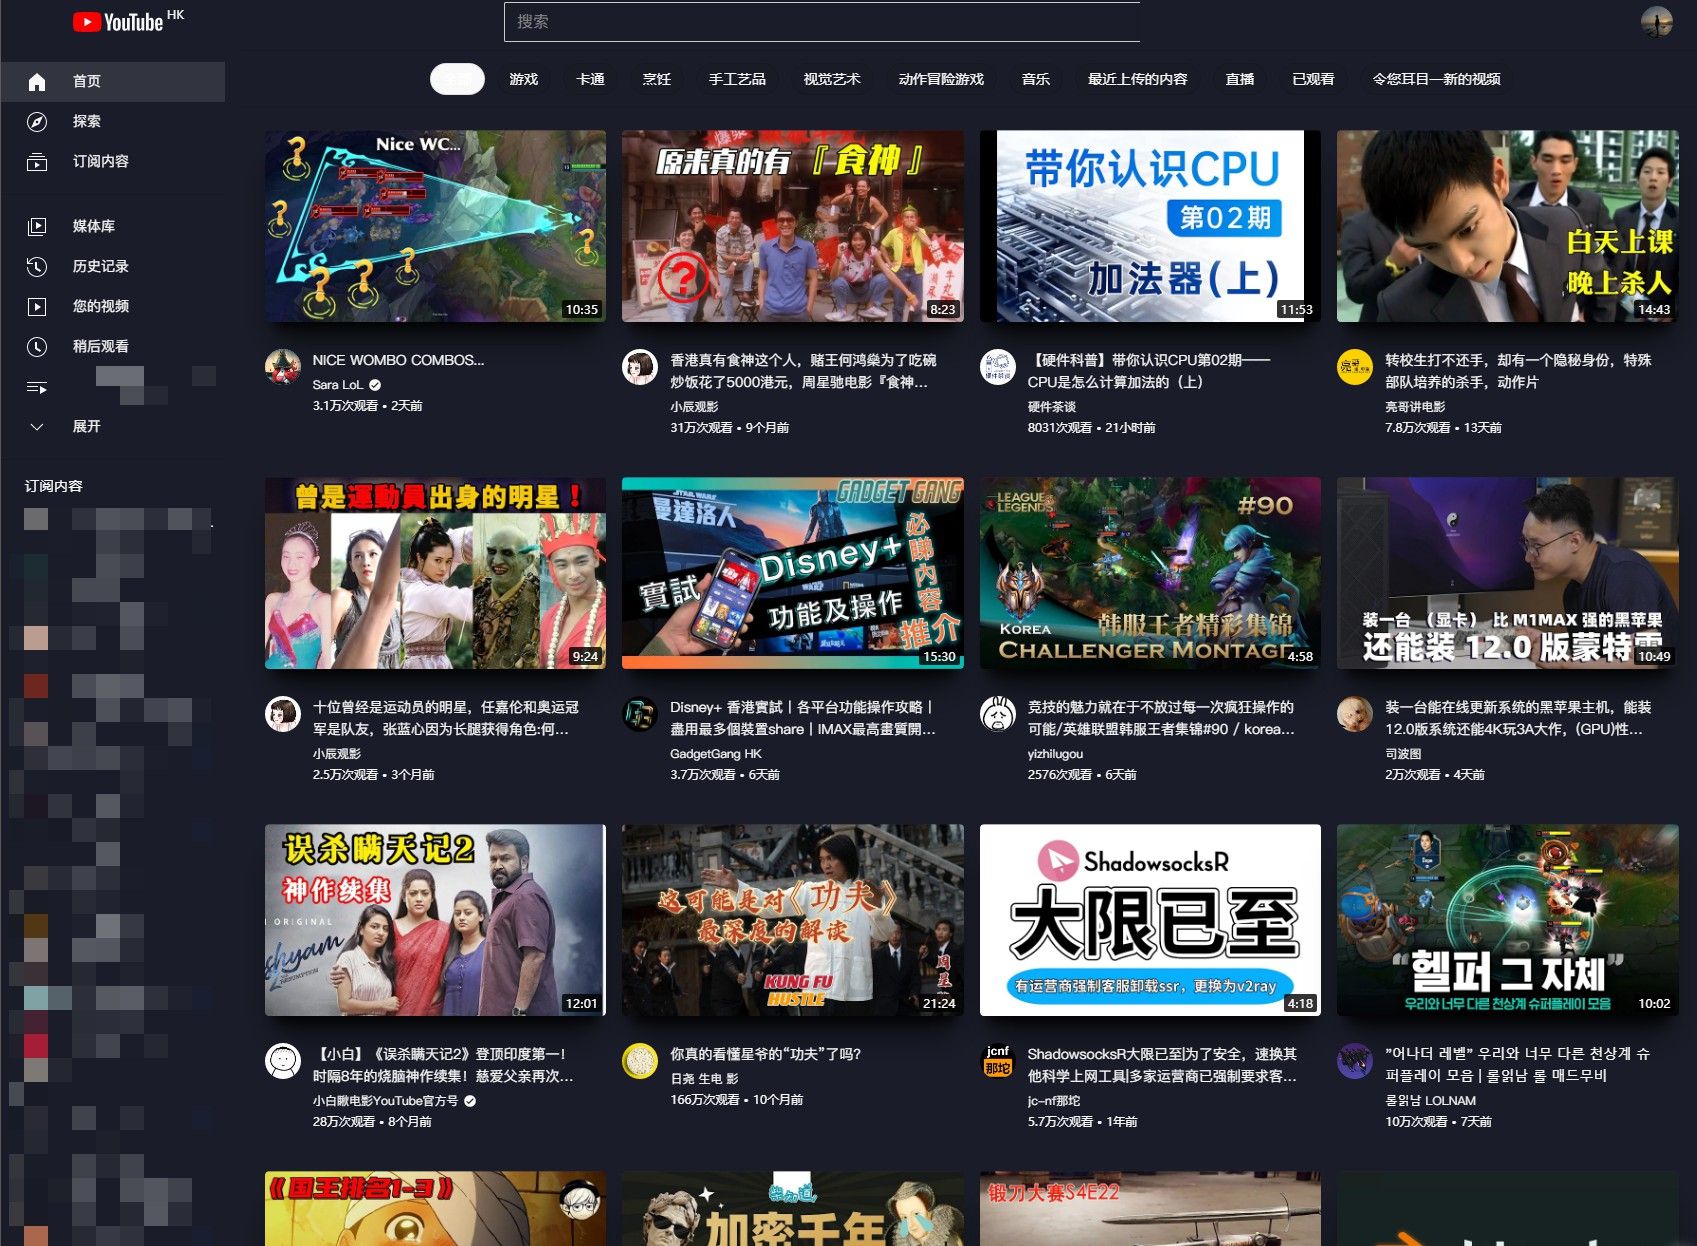Open the 稍后观看 clock icon
1697x1246 pixels.
[x=37, y=346]
